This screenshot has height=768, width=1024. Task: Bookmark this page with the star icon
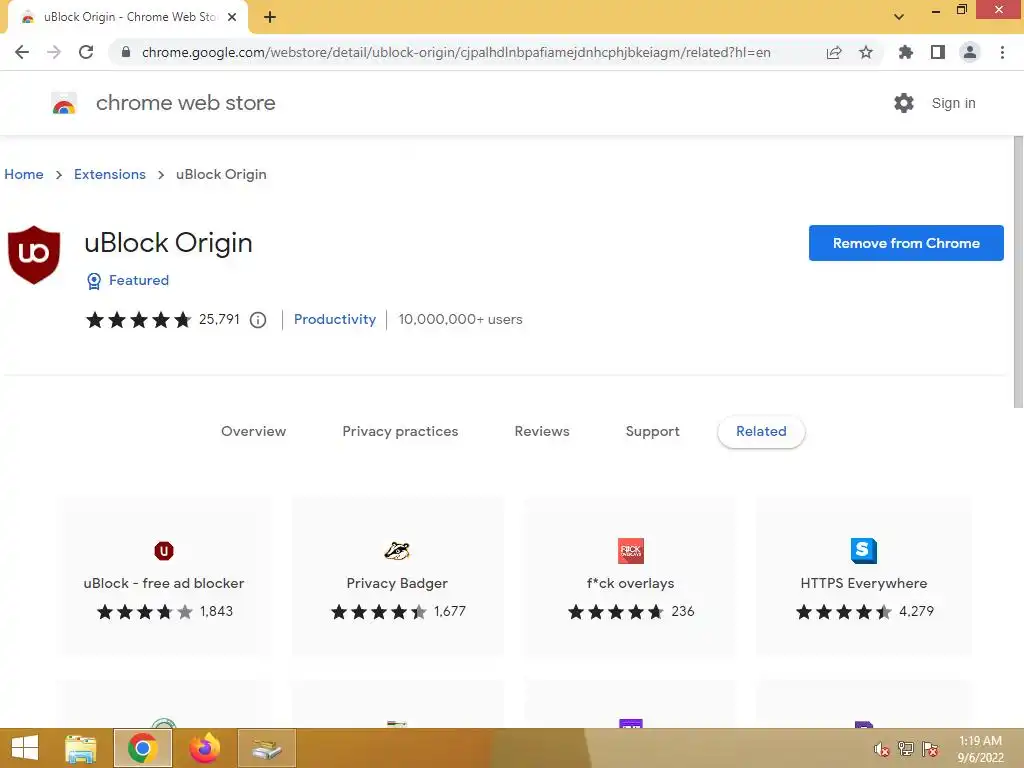point(866,52)
